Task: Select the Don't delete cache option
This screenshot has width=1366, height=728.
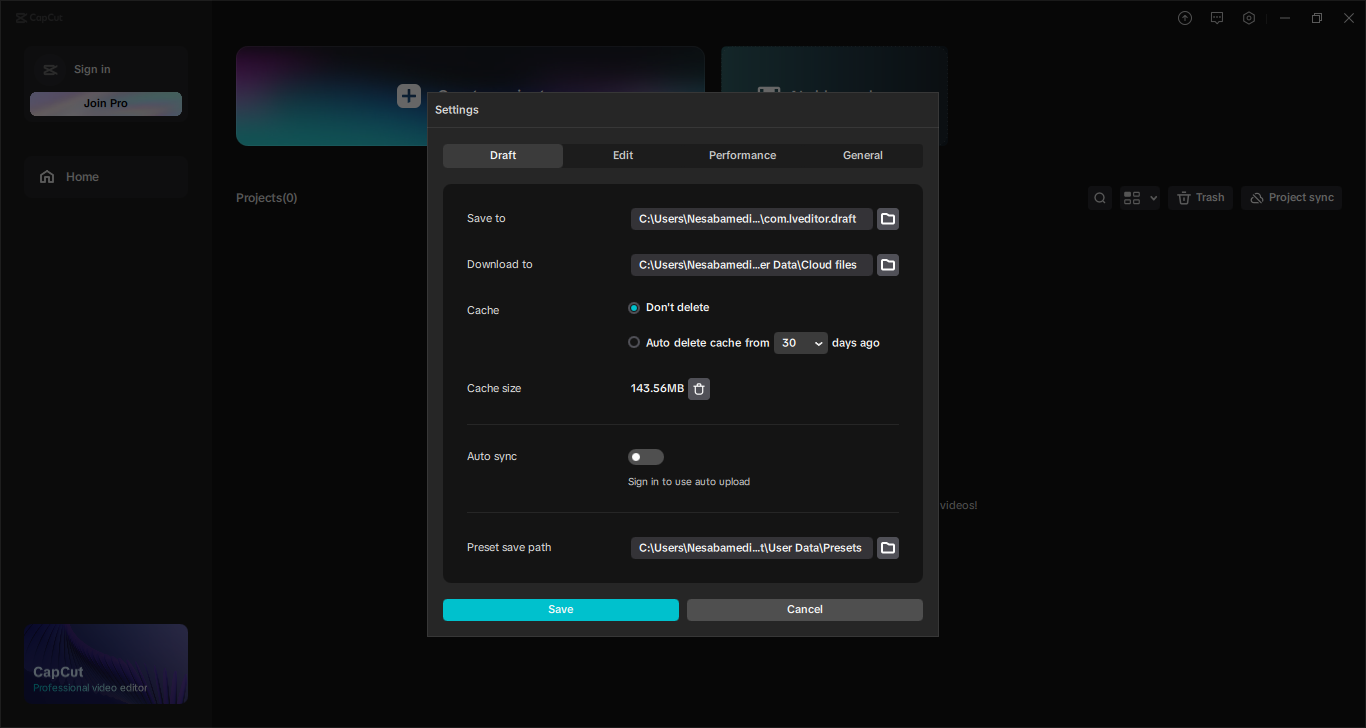Action: (634, 308)
